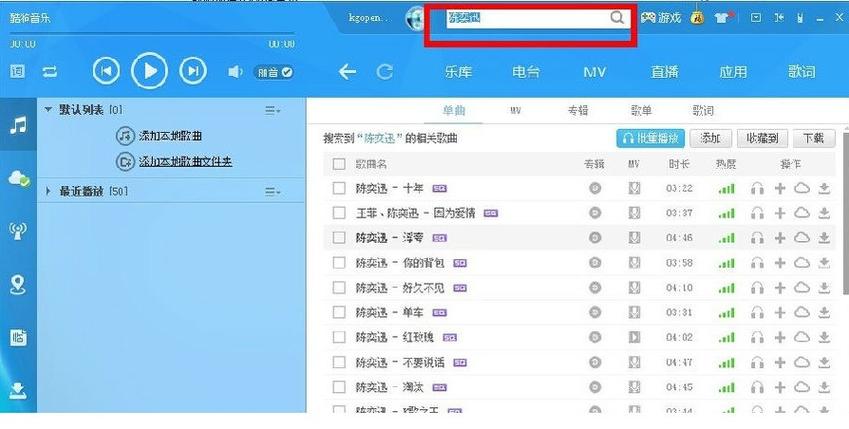Click 添加本地歌曲 link

coord(170,136)
